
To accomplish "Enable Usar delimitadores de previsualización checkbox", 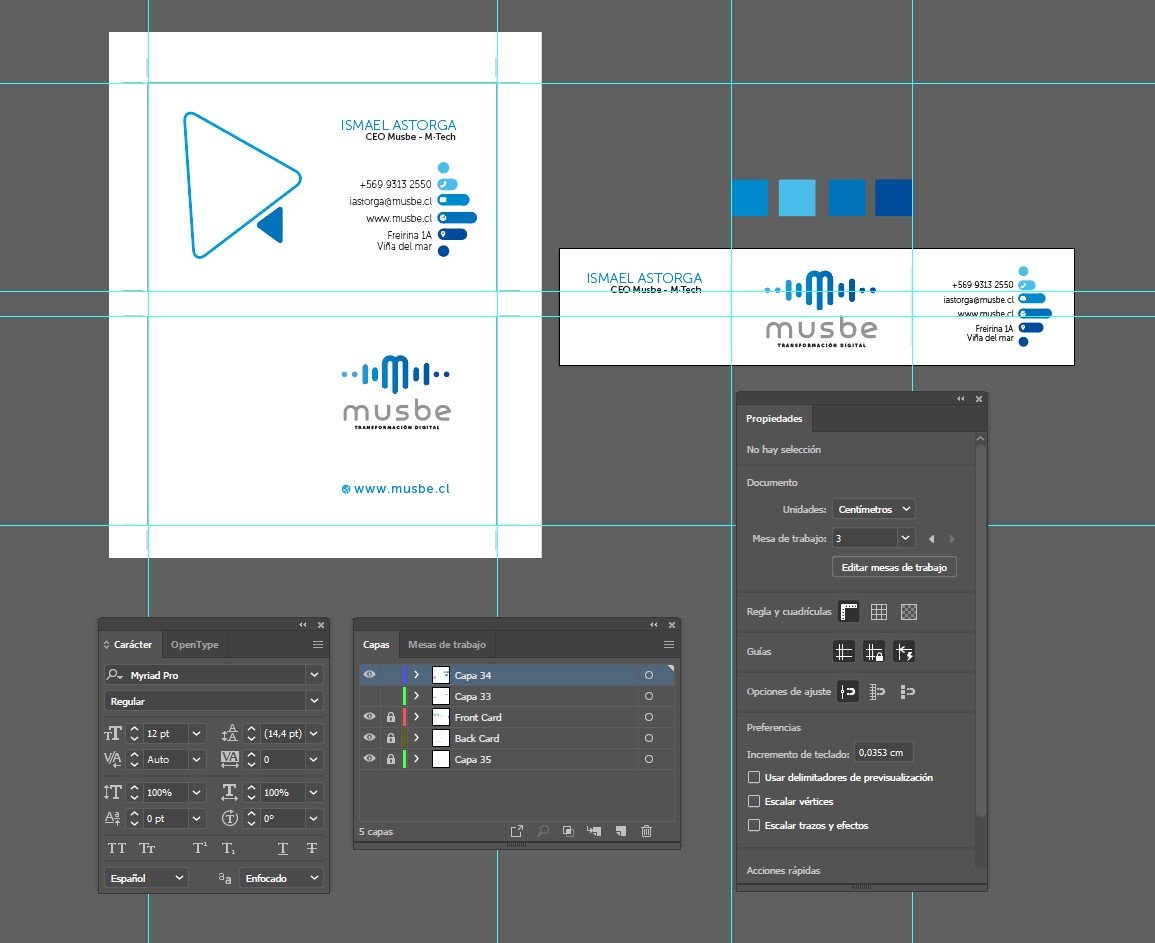I will [754, 777].
